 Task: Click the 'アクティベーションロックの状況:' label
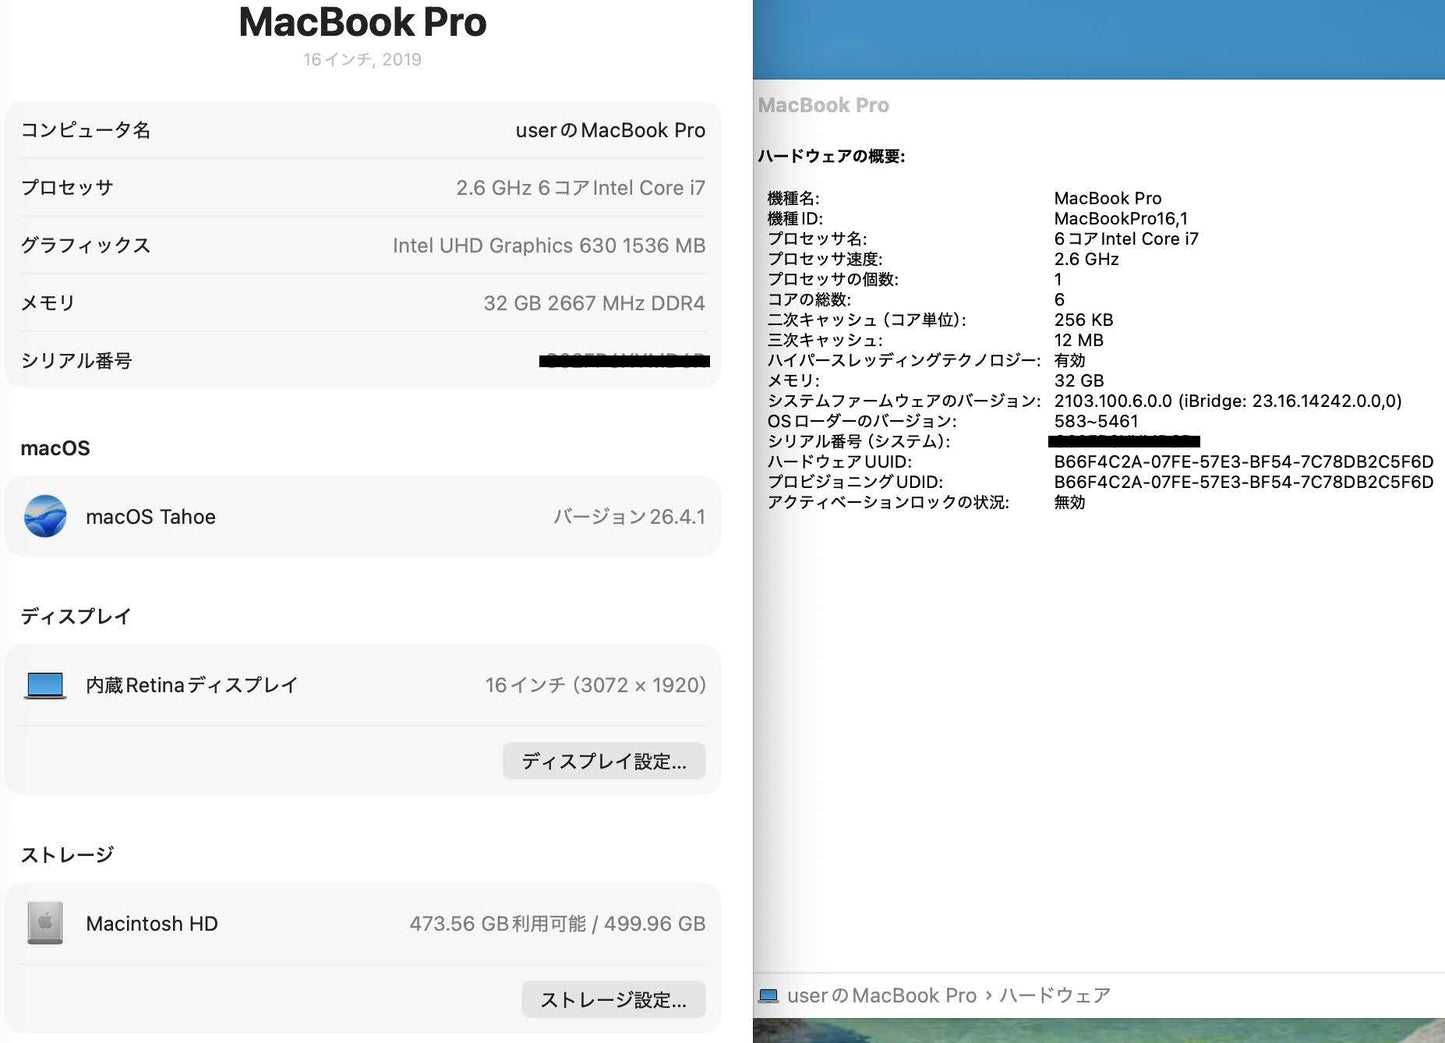pos(888,502)
